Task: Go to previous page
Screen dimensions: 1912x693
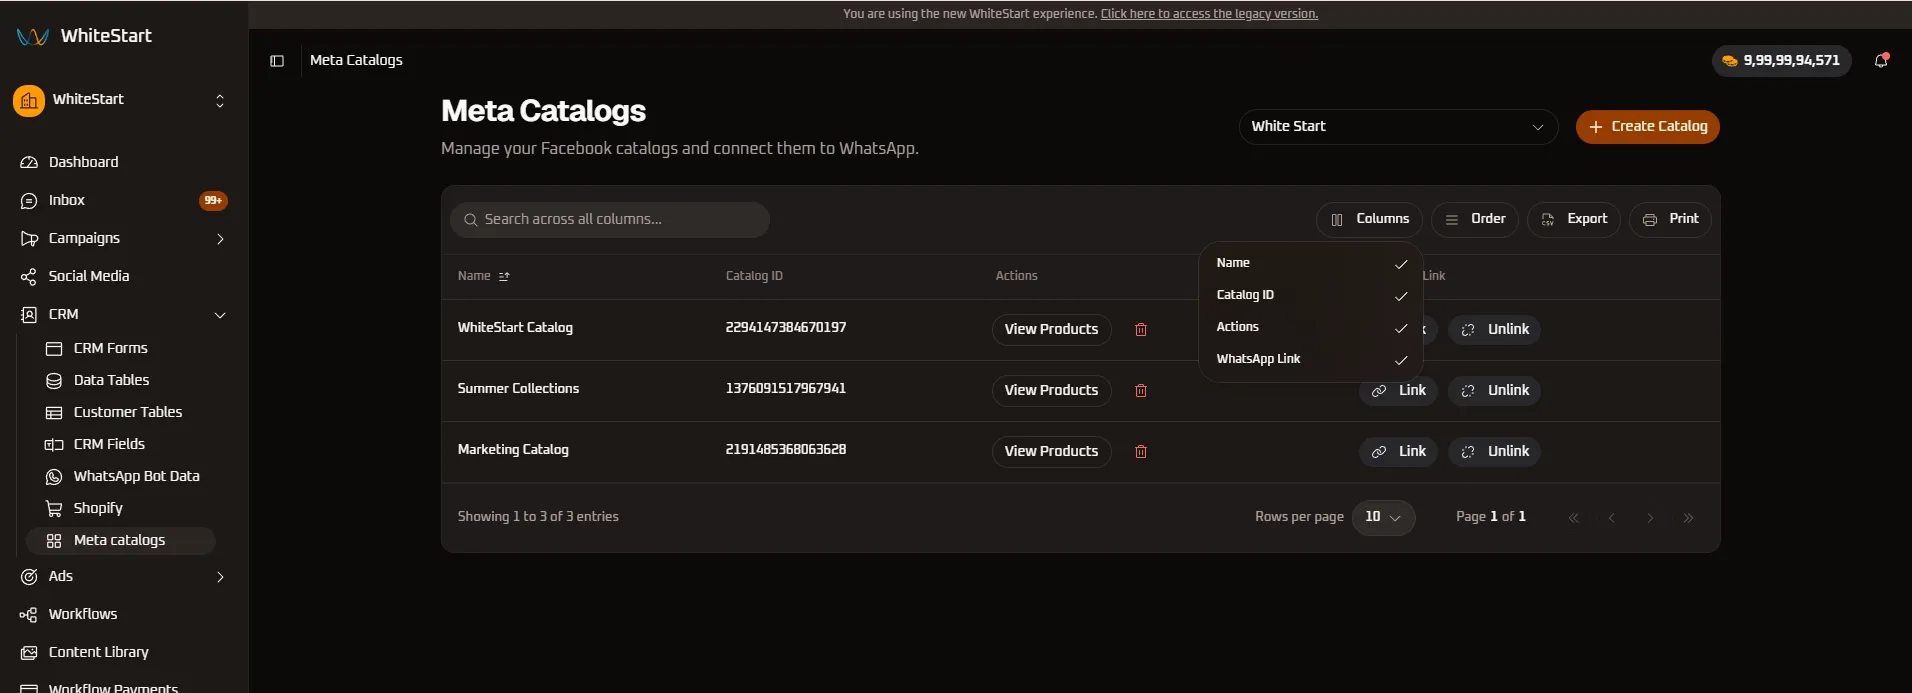Action: pos(1612,518)
